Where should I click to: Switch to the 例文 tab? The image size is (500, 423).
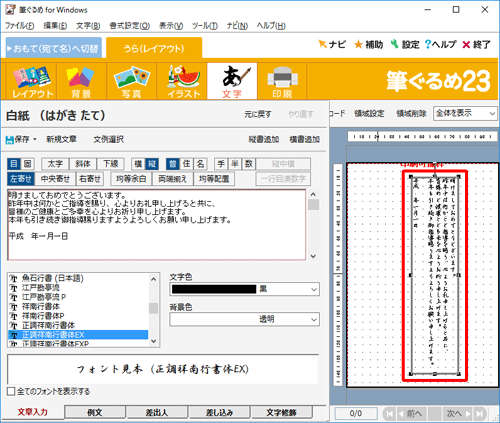click(95, 412)
